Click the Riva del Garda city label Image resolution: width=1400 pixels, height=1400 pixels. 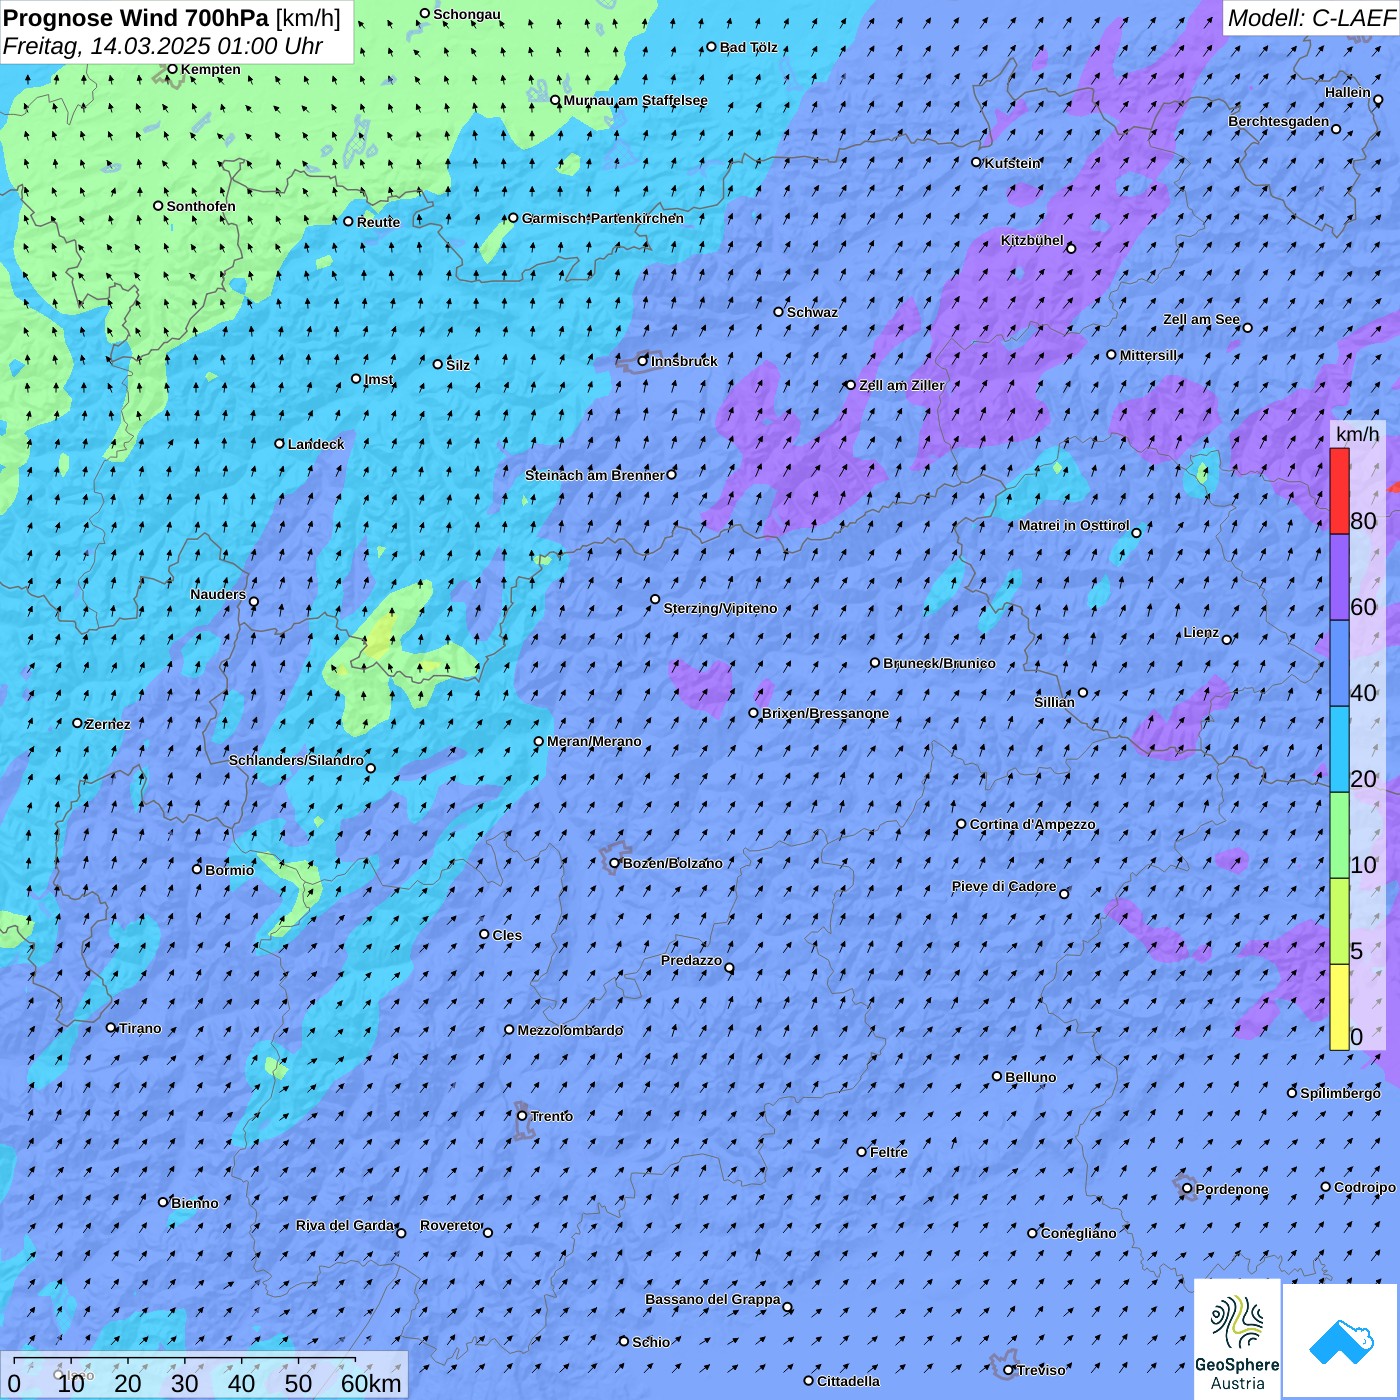[x=345, y=1225]
